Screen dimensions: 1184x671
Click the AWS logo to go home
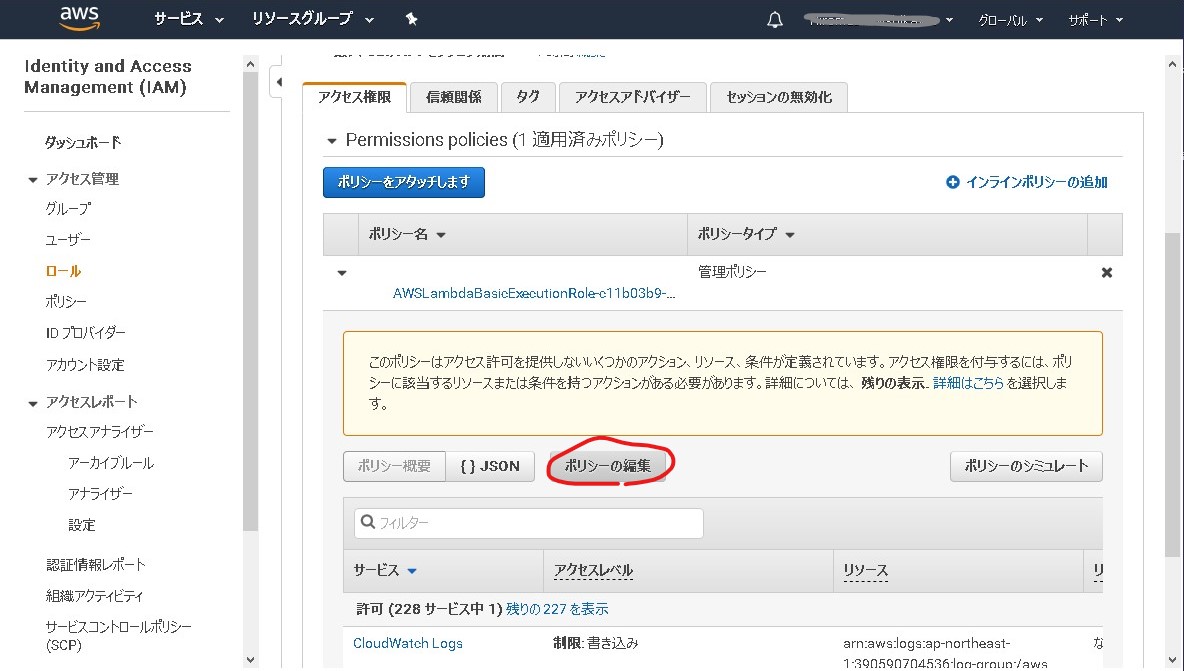(78, 18)
